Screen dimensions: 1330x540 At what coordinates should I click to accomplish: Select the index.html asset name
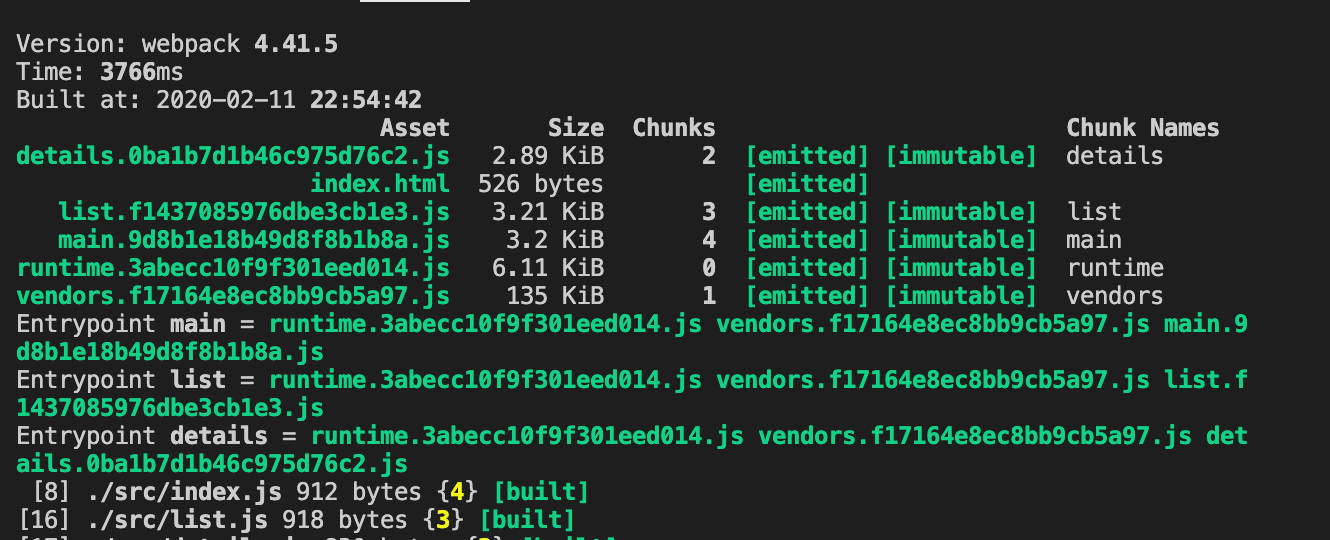coord(380,184)
